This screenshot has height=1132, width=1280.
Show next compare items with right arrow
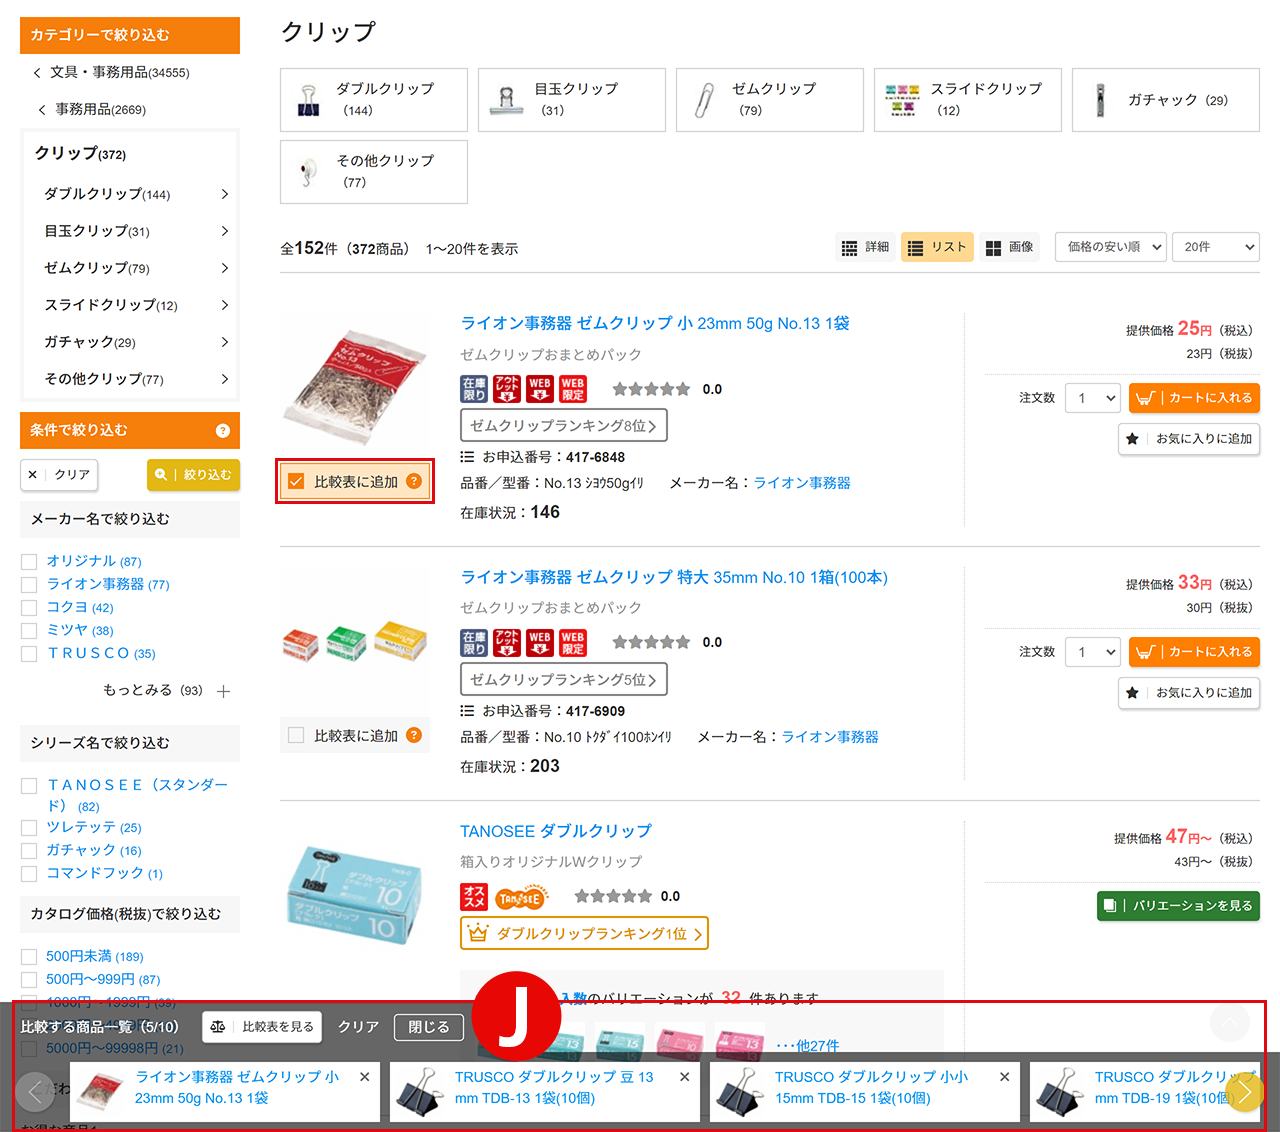(1244, 1092)
